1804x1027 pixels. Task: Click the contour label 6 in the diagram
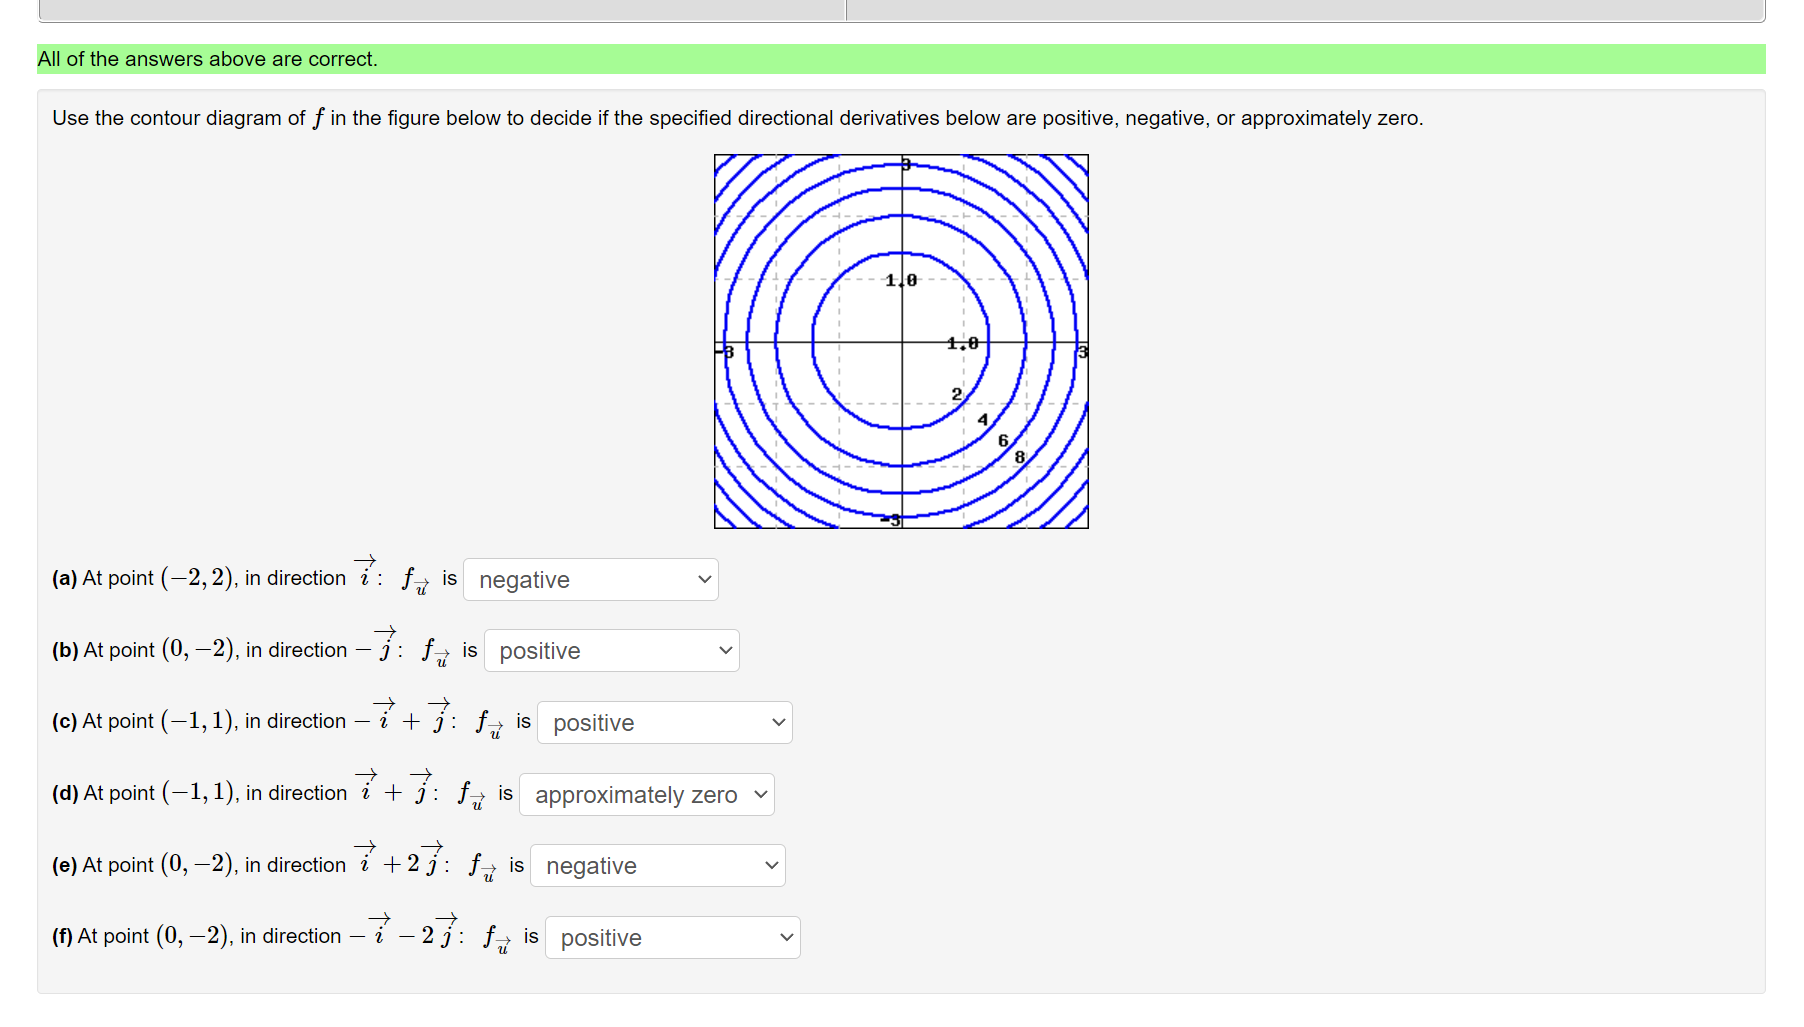tap(1003, 441)
